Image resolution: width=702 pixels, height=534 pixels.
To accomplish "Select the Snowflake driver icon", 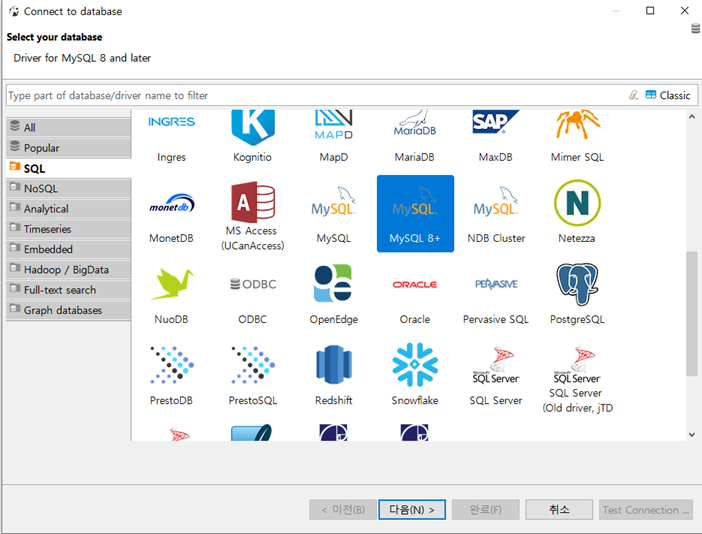I will point(415,375).
